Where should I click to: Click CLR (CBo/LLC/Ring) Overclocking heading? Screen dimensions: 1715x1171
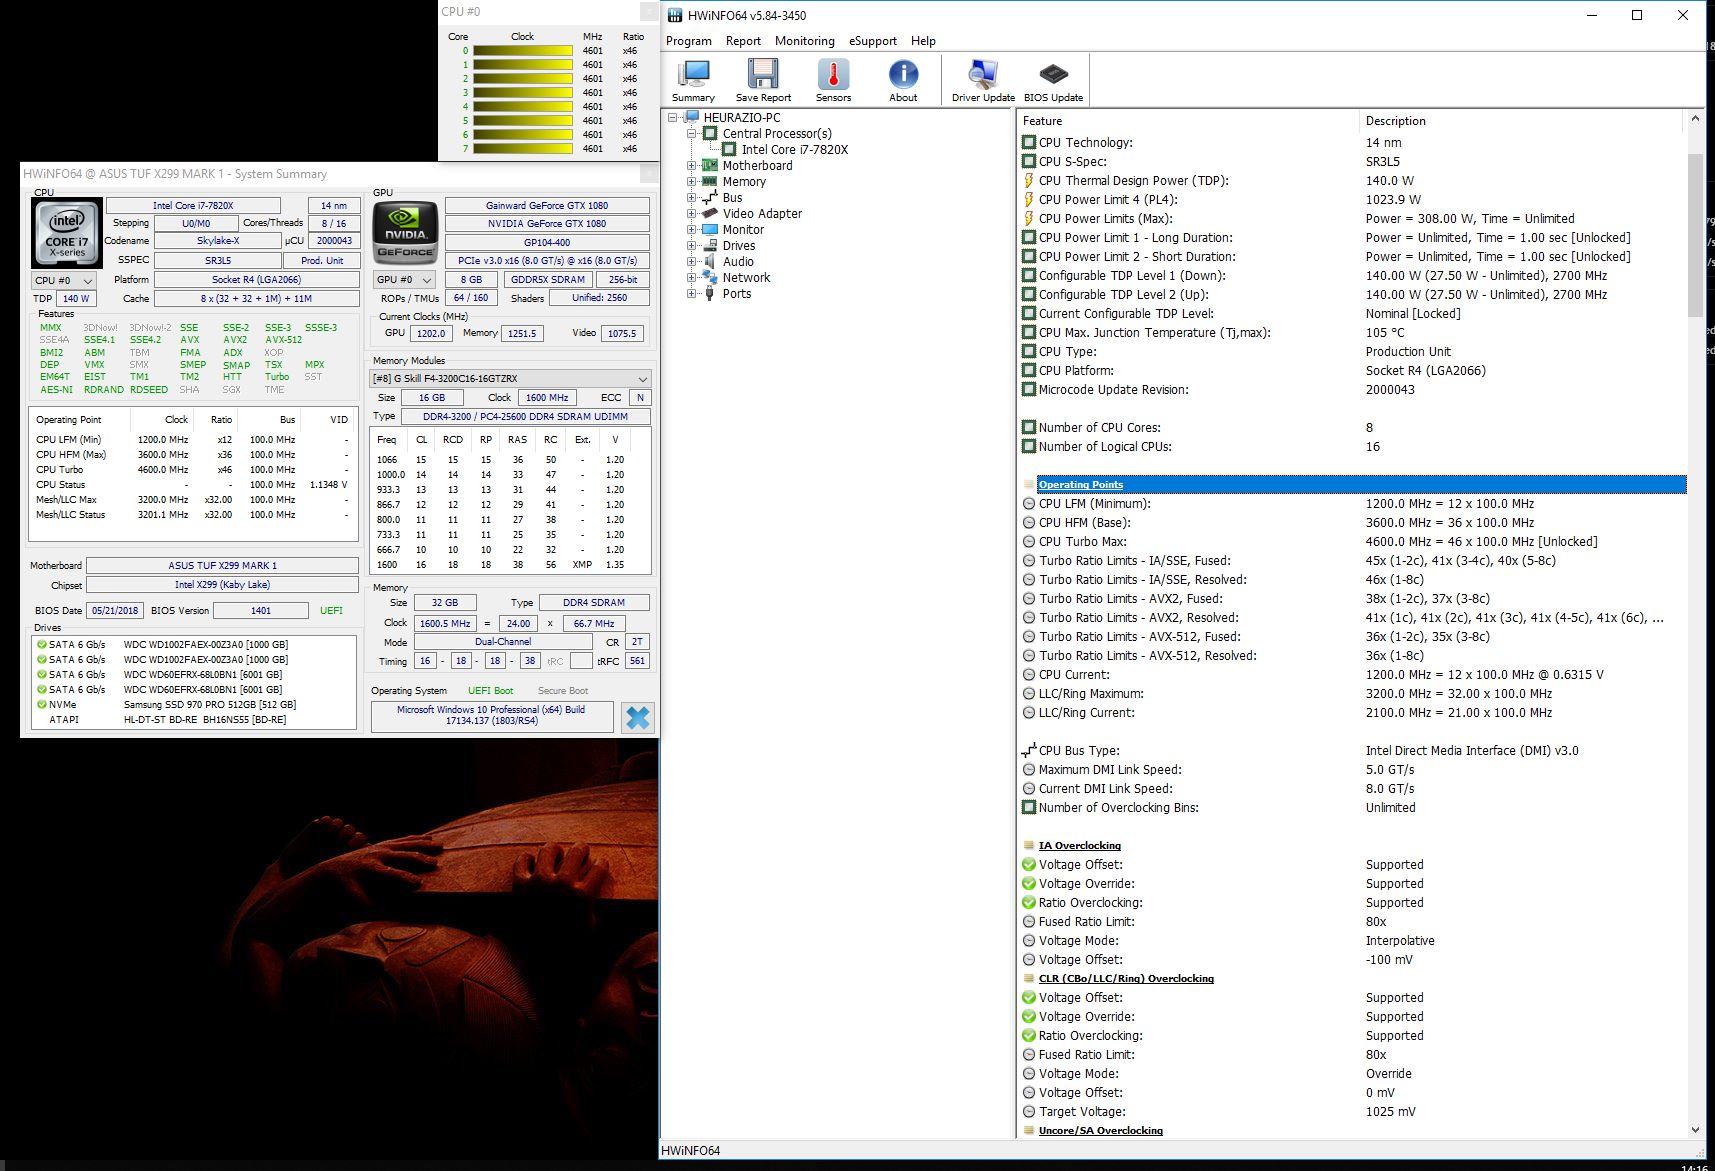[x=1126, y=978]
